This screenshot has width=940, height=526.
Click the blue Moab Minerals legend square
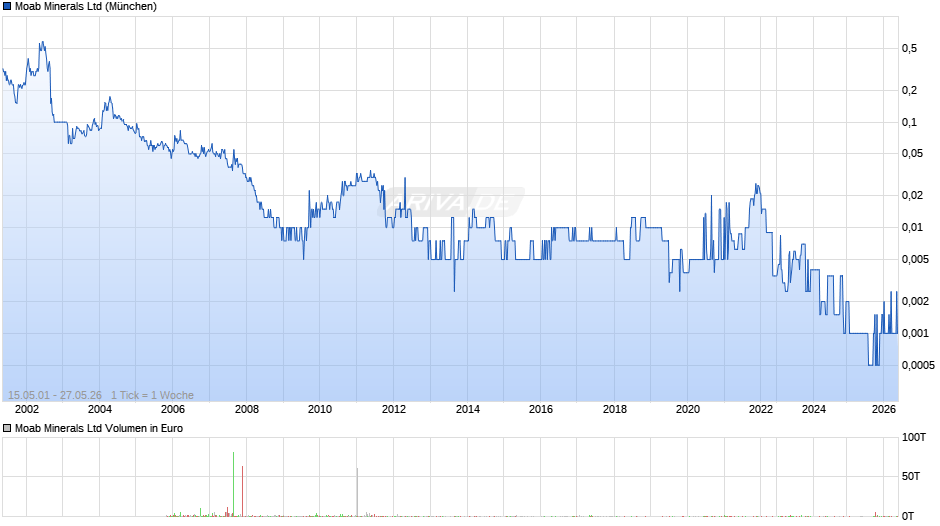(7, 7)
